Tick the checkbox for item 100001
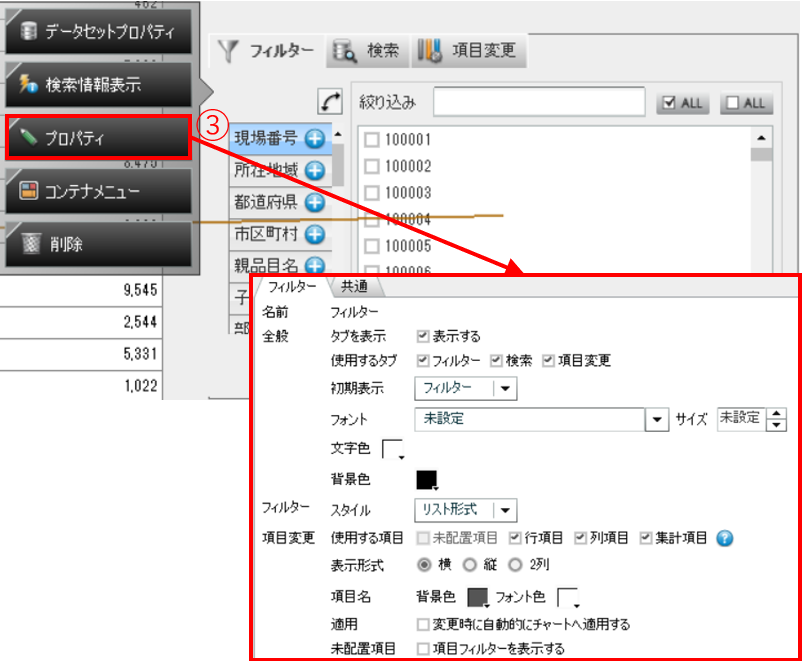The width and height of the screenshot is (804, 661). [372, 140]
